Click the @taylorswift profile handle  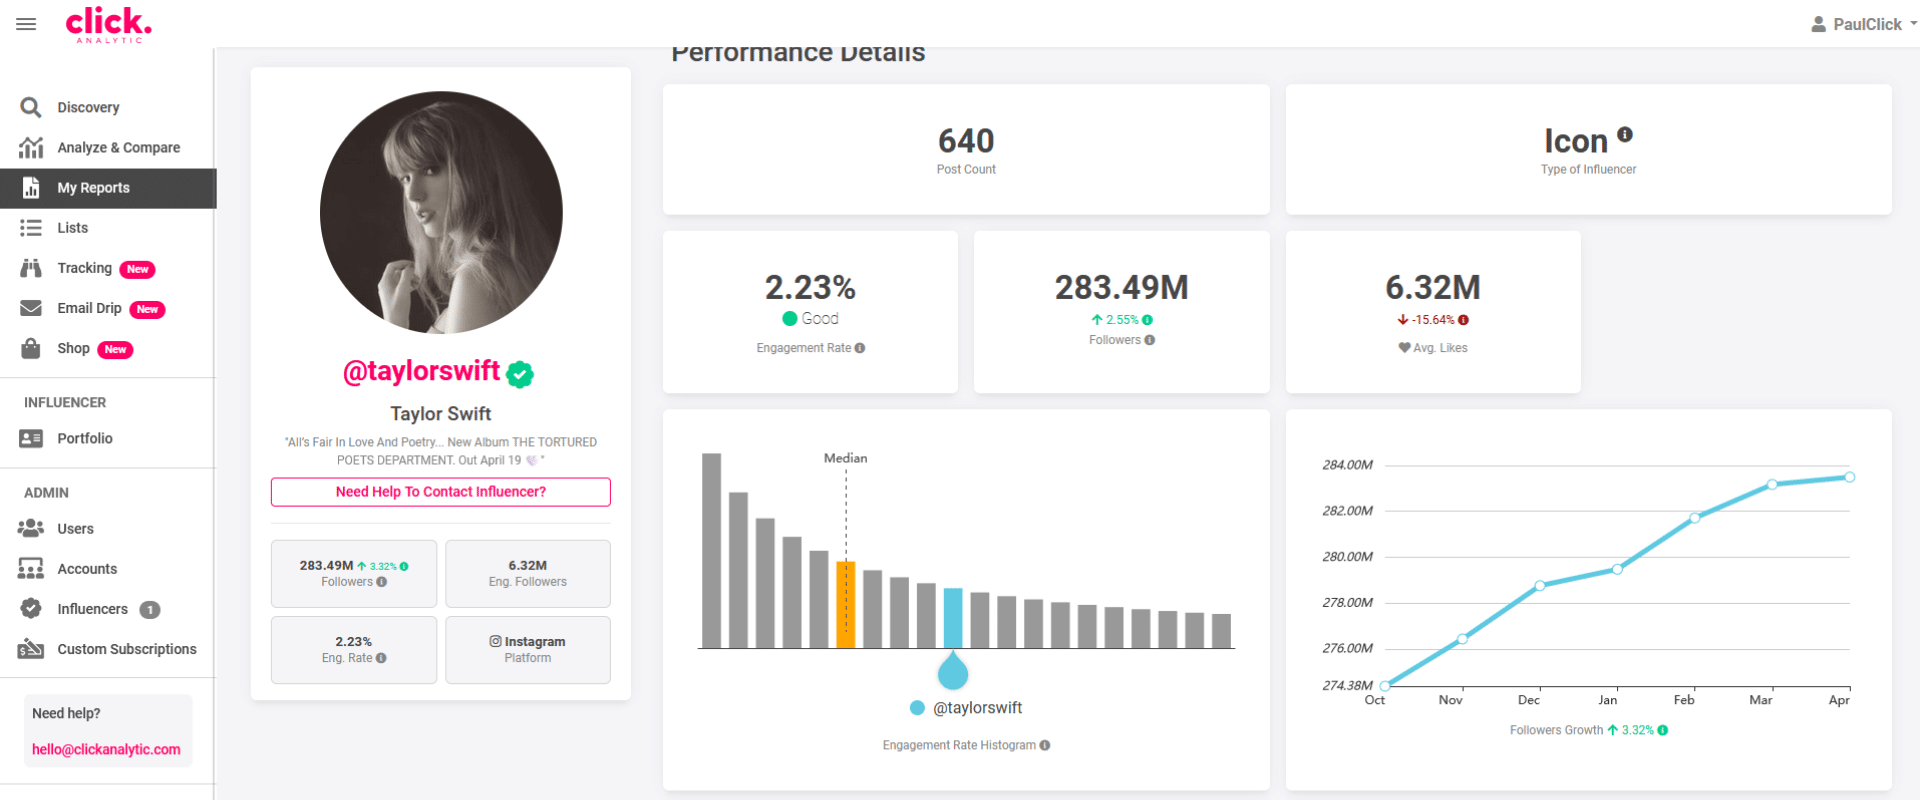[x=421, y=371]
